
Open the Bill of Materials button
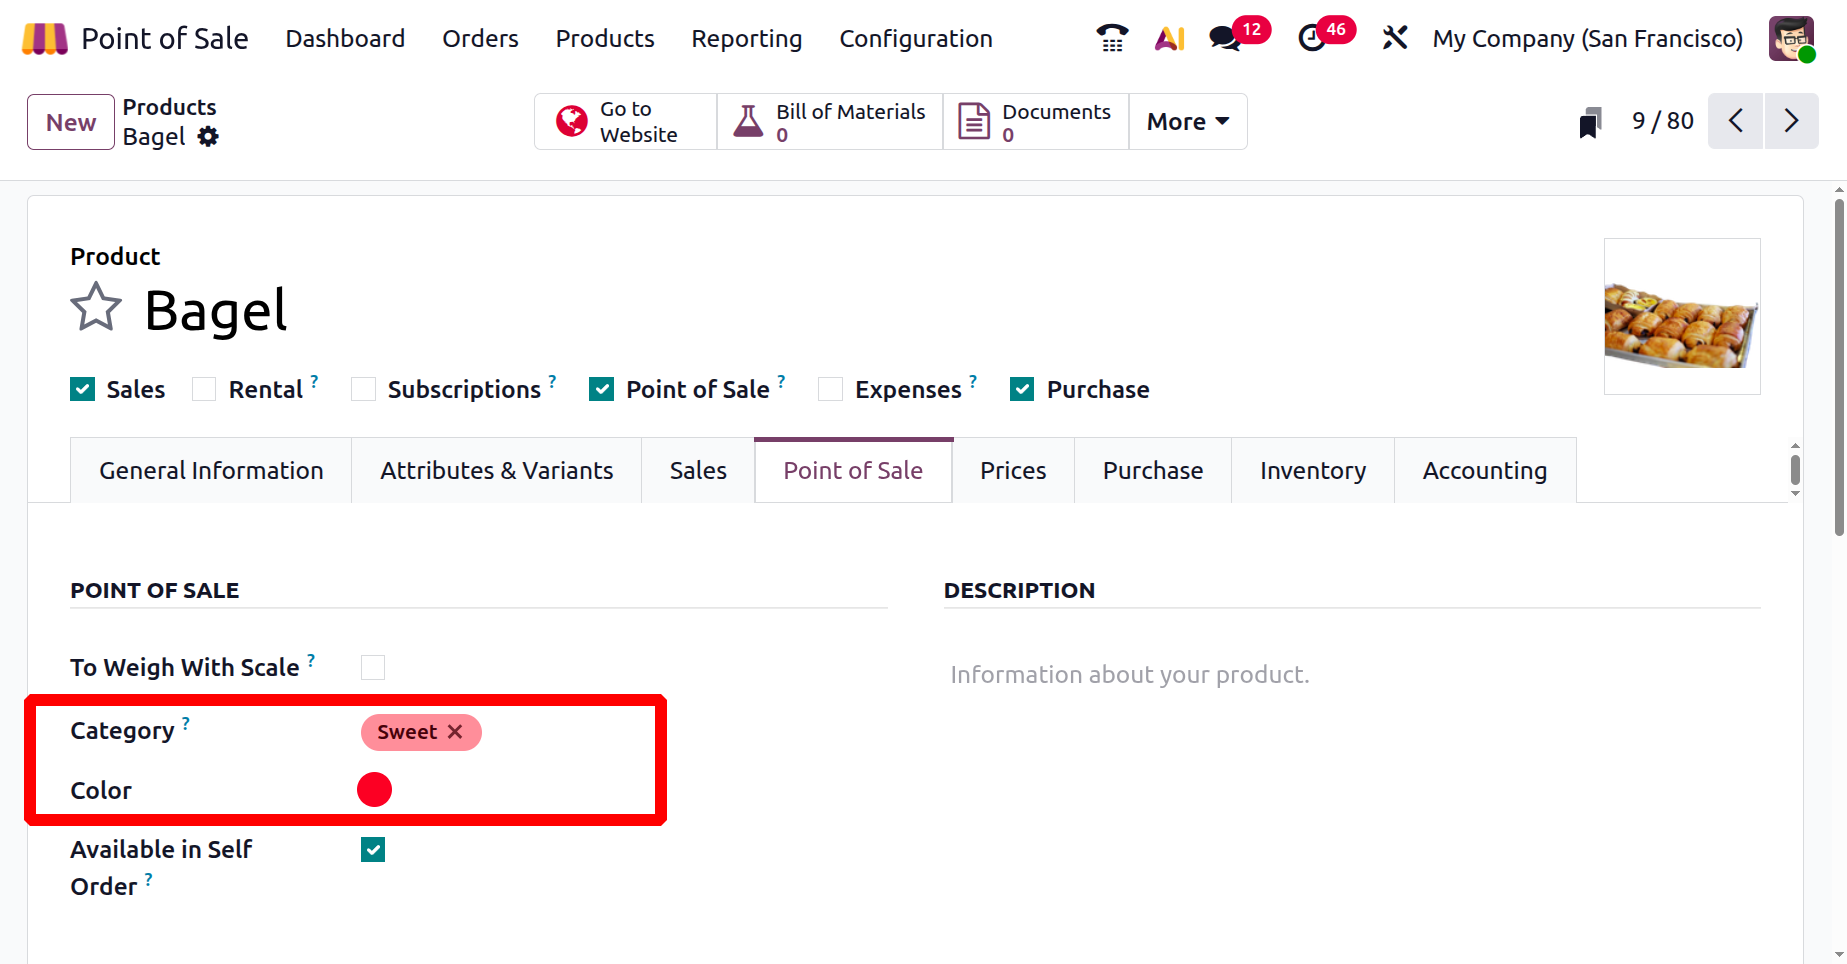point(830,122)
